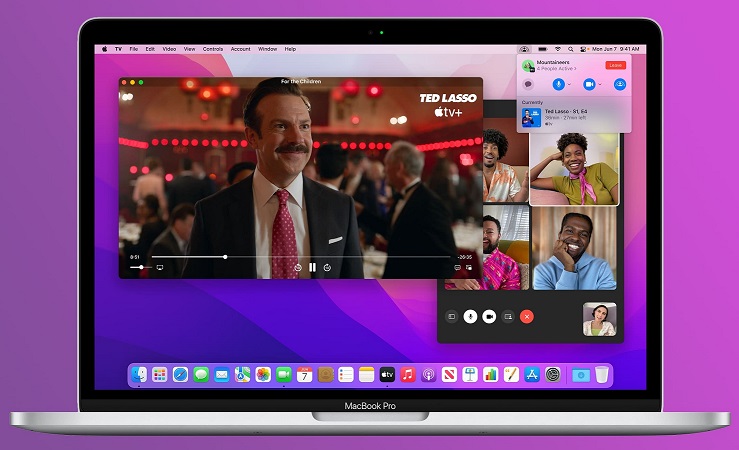739x450 pixels.
Task: Skip forward in the TV player
Action: (x=327, y=268)
